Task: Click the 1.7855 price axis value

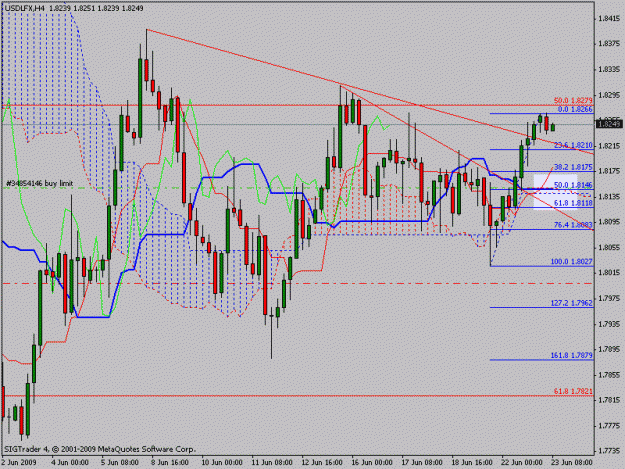Action: tap(609, 375)
